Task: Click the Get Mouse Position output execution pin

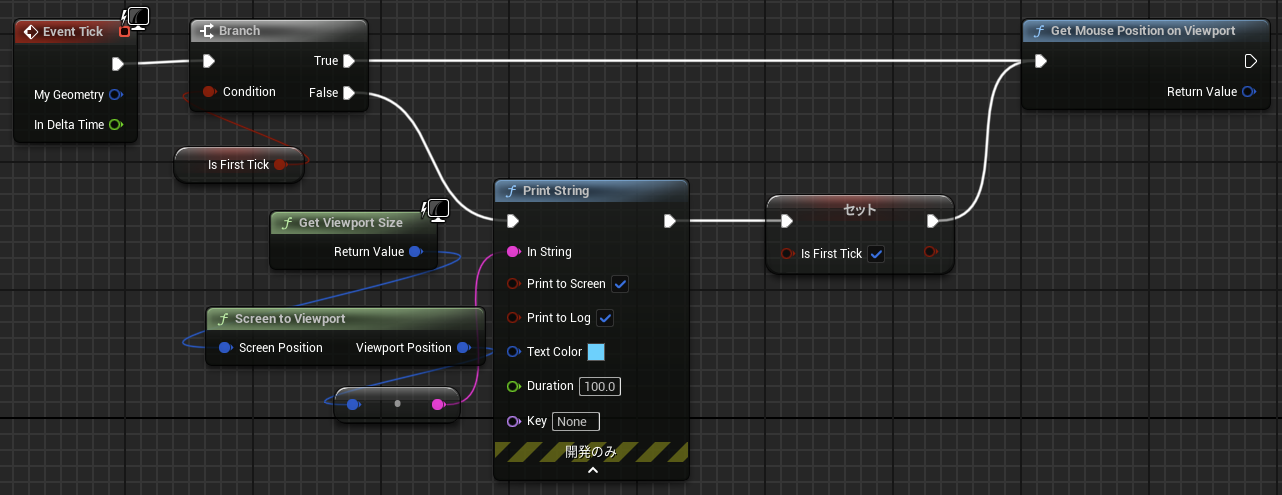Action: 1250,61
